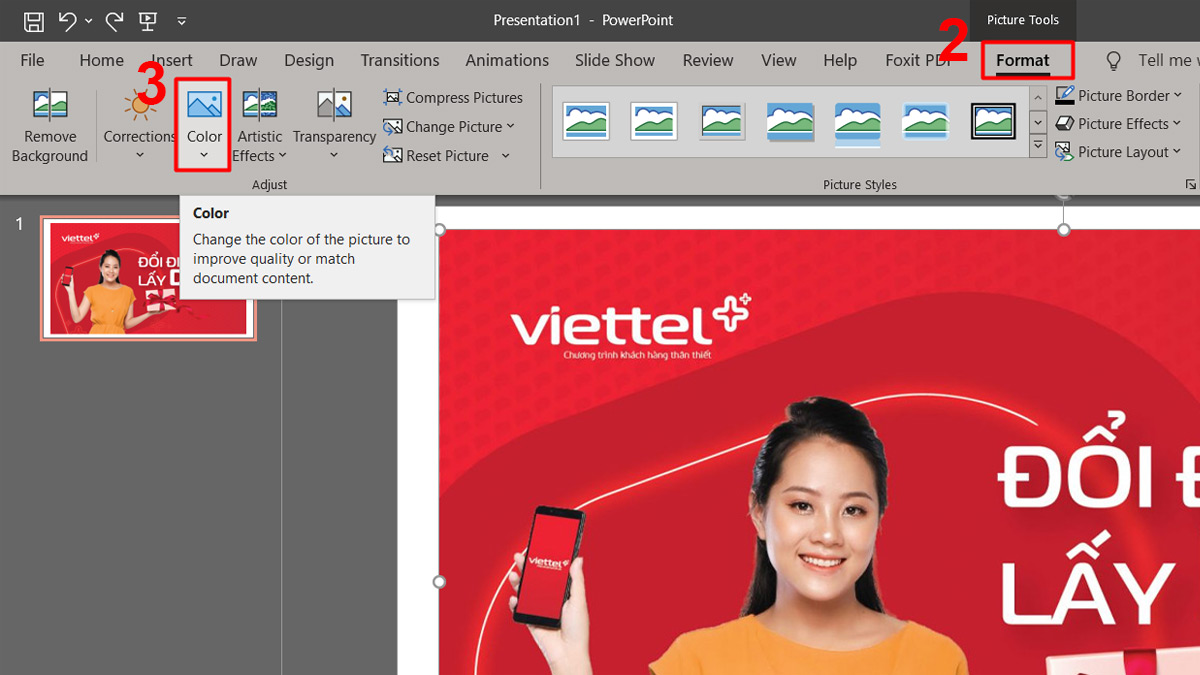Open the Artistic Effects gallery
This screenshot has height=675, width=1200.
click(x=259, y=124)
